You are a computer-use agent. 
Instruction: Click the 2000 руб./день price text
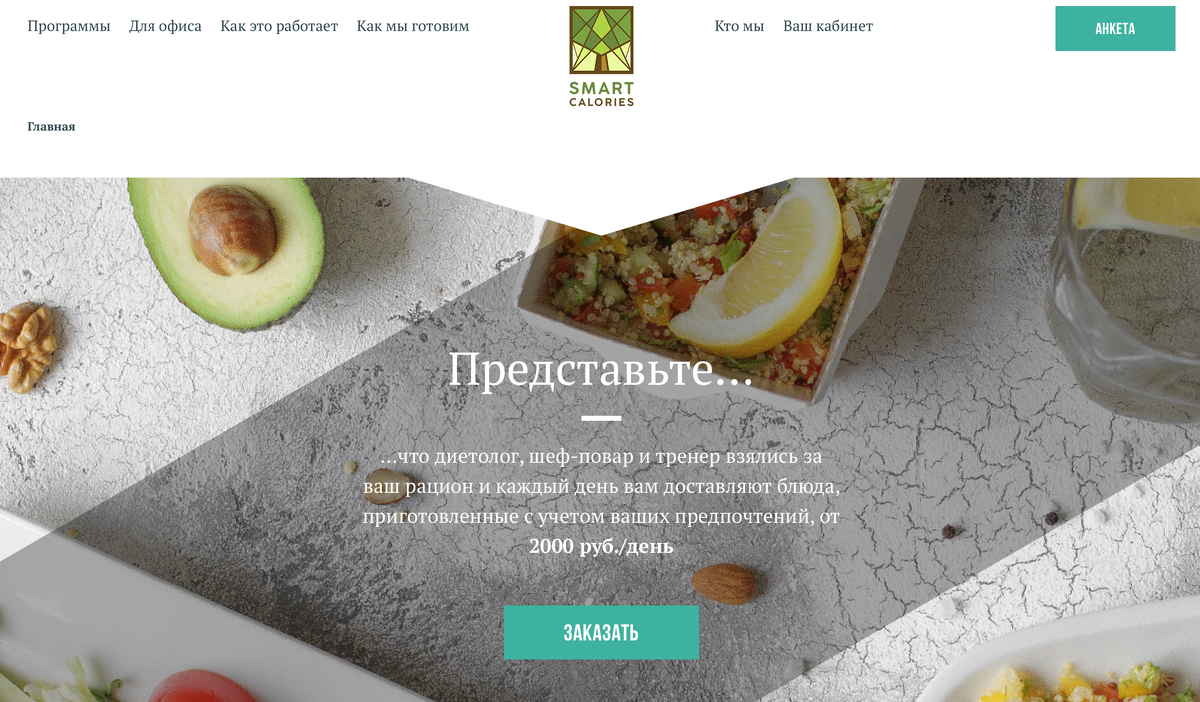tap(601, 547)
